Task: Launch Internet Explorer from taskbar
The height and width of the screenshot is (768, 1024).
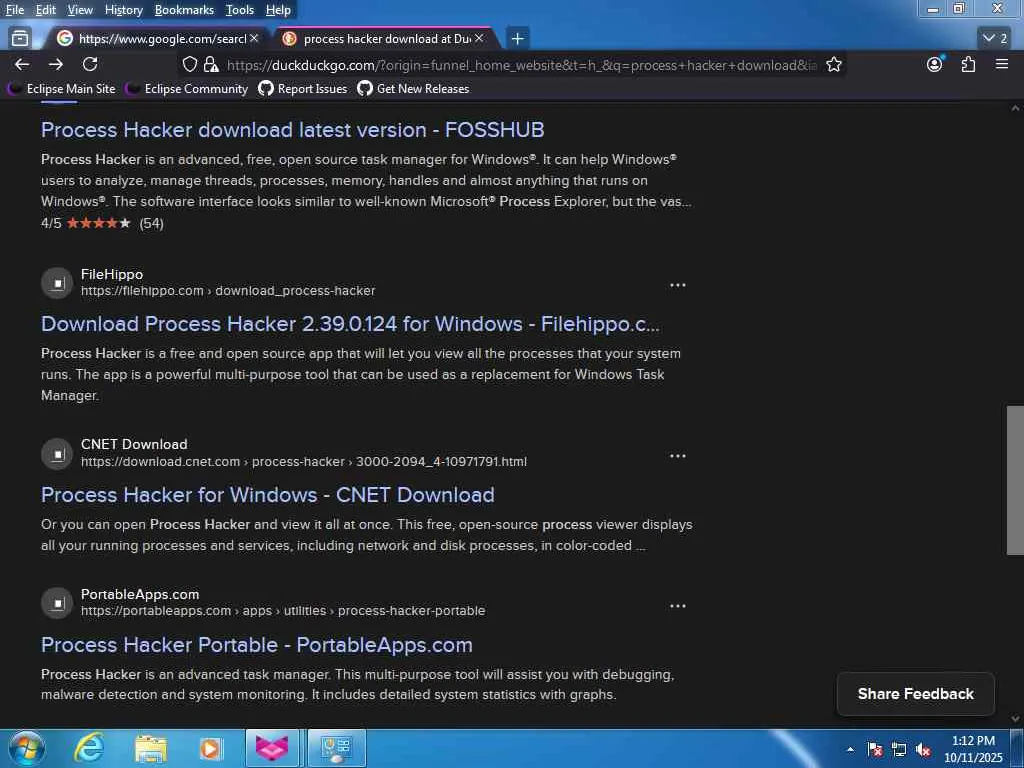Action: pos(89,748)
